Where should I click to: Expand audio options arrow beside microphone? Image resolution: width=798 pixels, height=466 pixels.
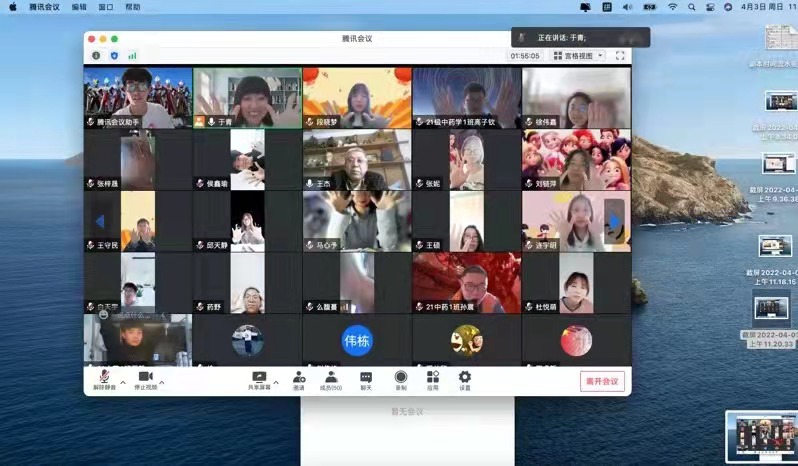(123, 383)
